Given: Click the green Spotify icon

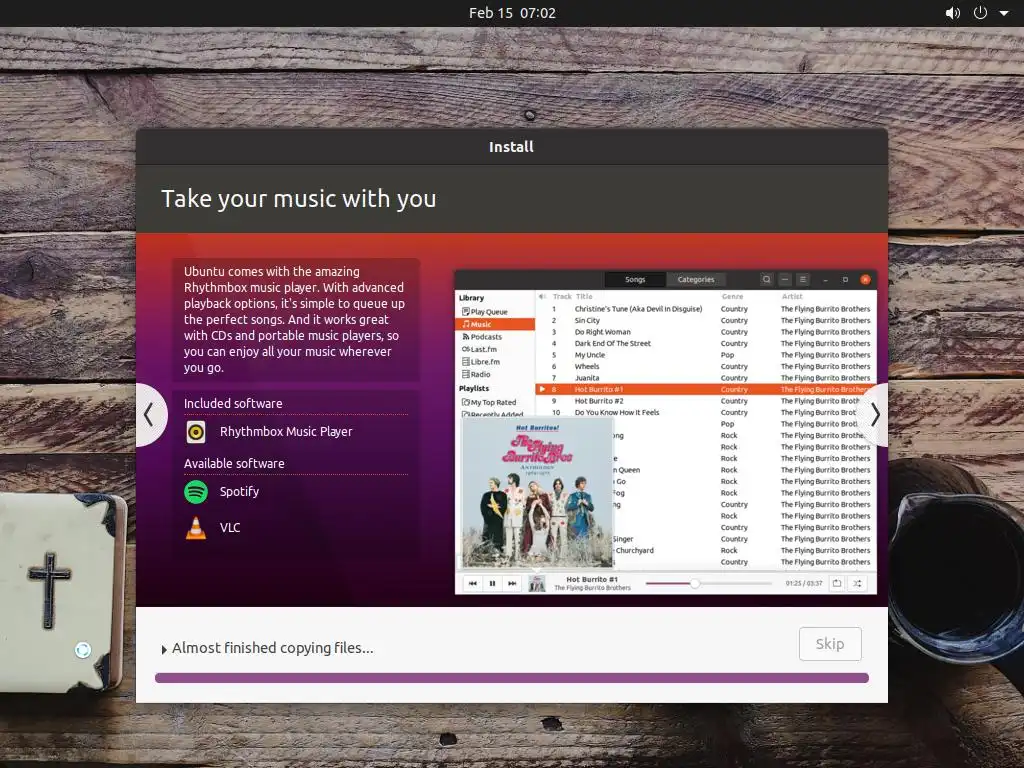Looking at the screenshot, I should 196,492.
